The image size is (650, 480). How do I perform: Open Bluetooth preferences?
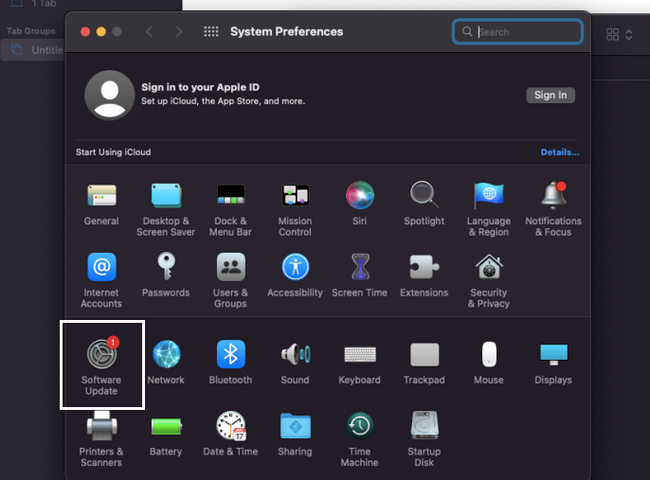tap(230, 362)
